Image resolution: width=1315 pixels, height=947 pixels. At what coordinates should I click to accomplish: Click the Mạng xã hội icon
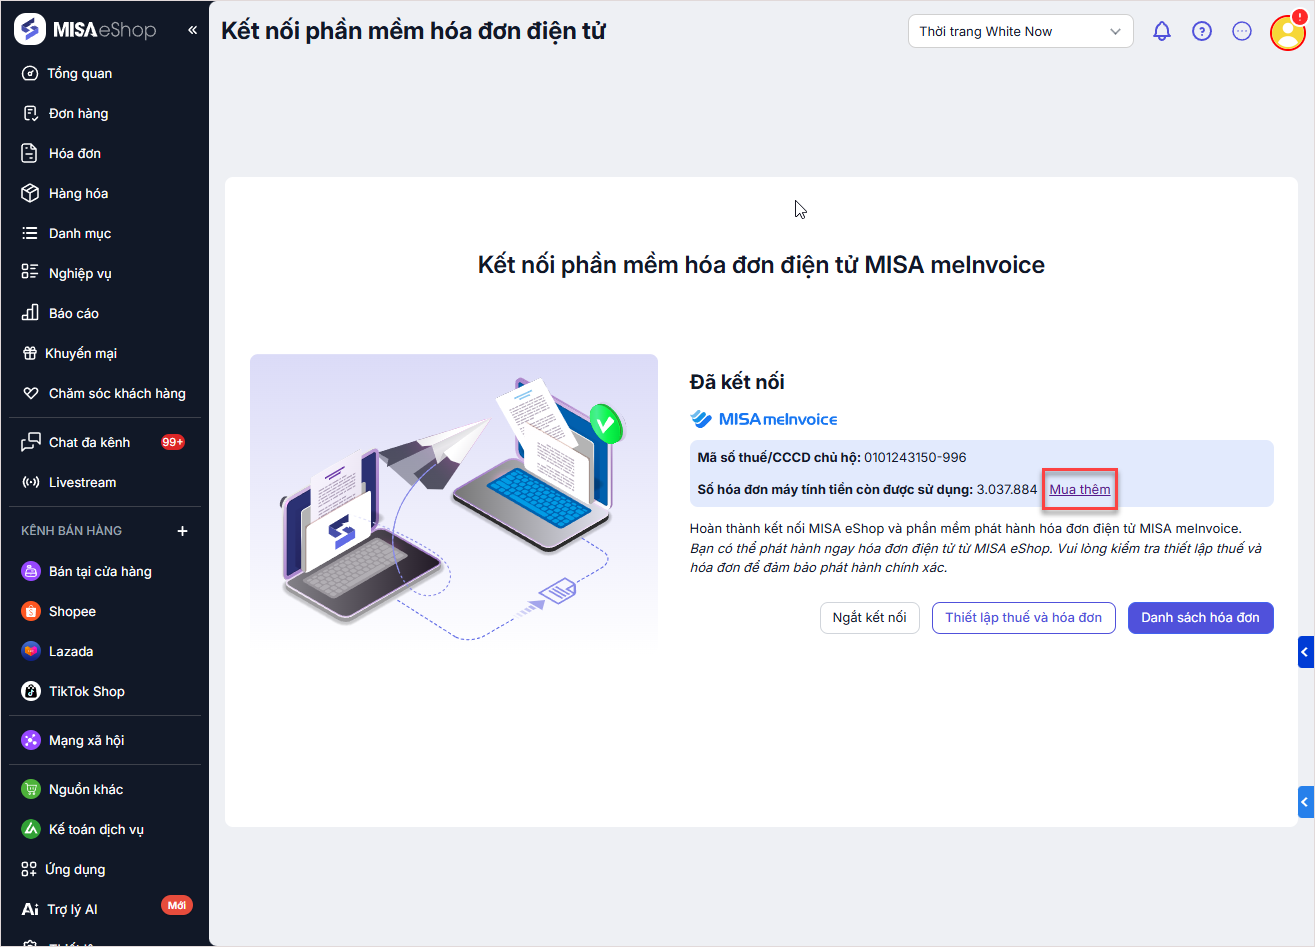[x=31, y=740]
